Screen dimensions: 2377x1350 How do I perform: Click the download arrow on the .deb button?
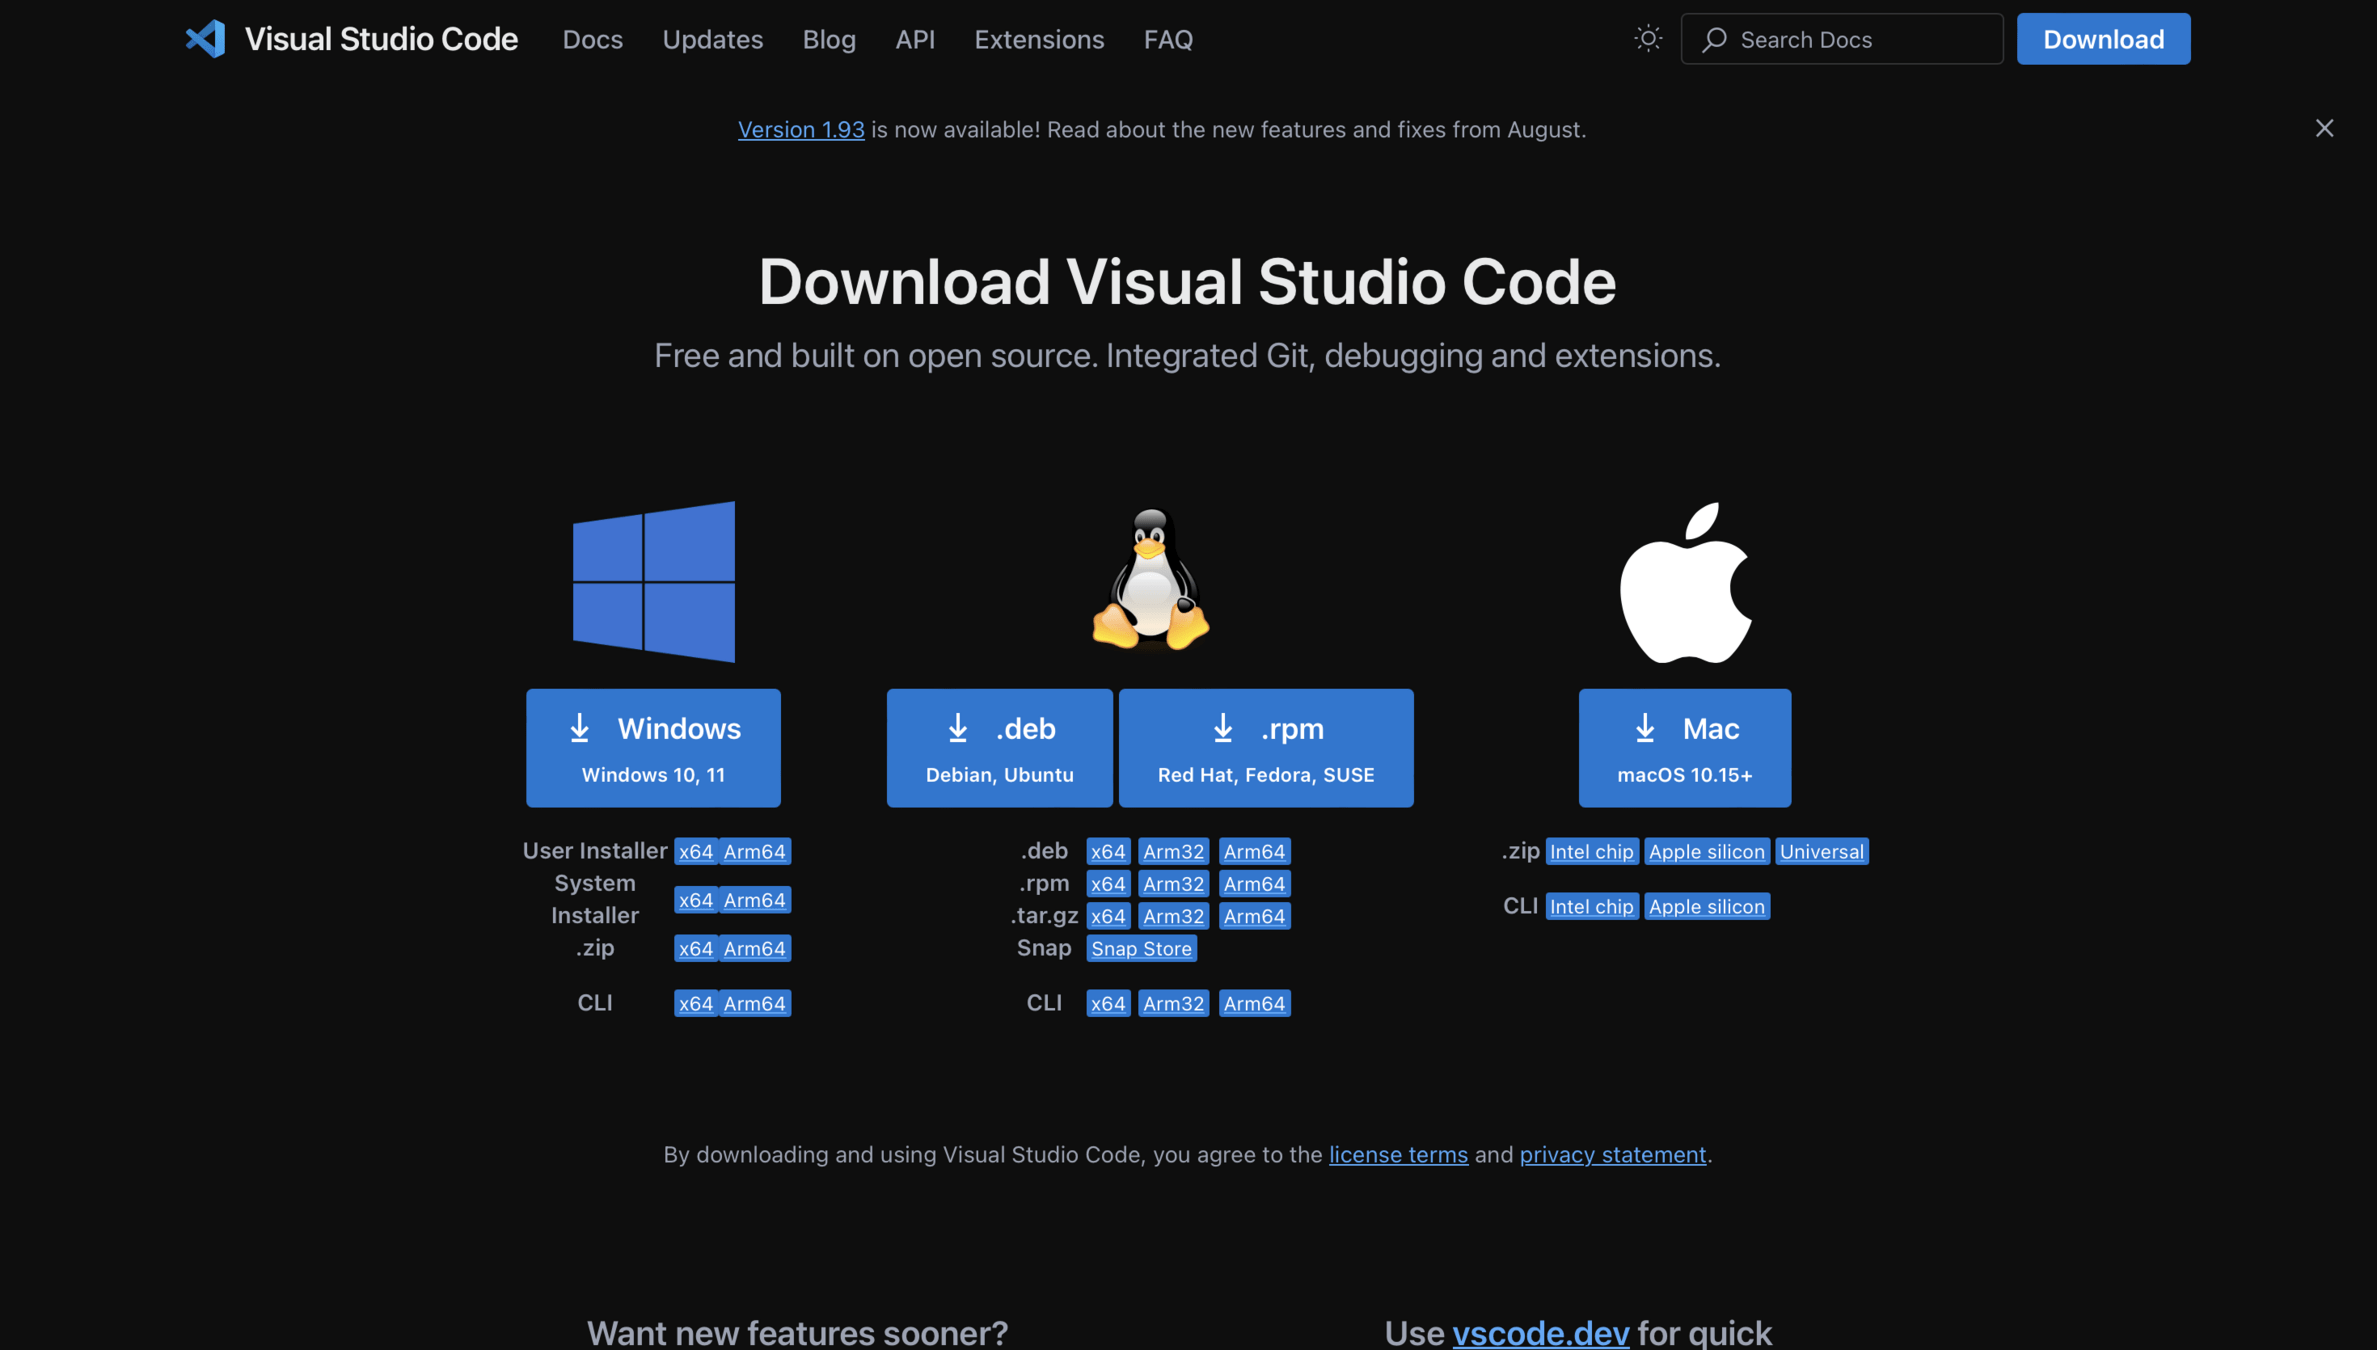point(958,728)
